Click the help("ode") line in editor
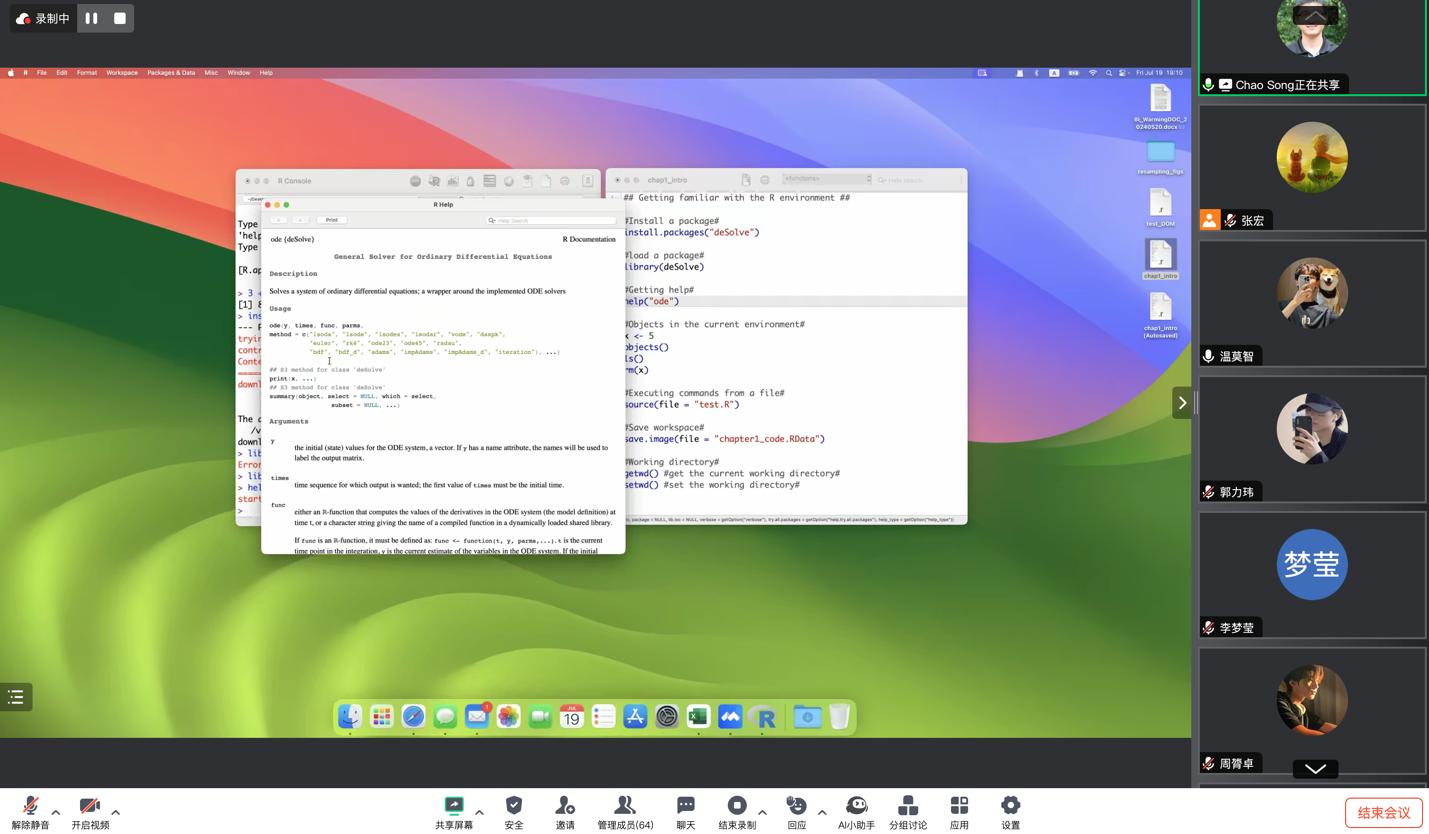 652,301
